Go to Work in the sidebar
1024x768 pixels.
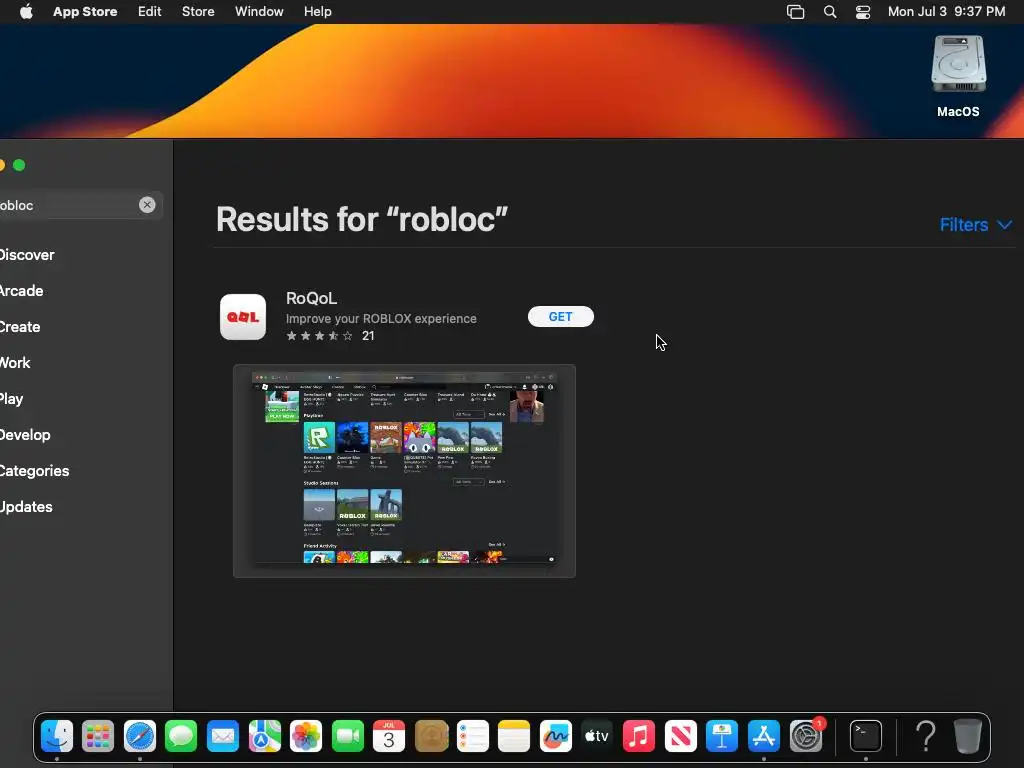15,362
